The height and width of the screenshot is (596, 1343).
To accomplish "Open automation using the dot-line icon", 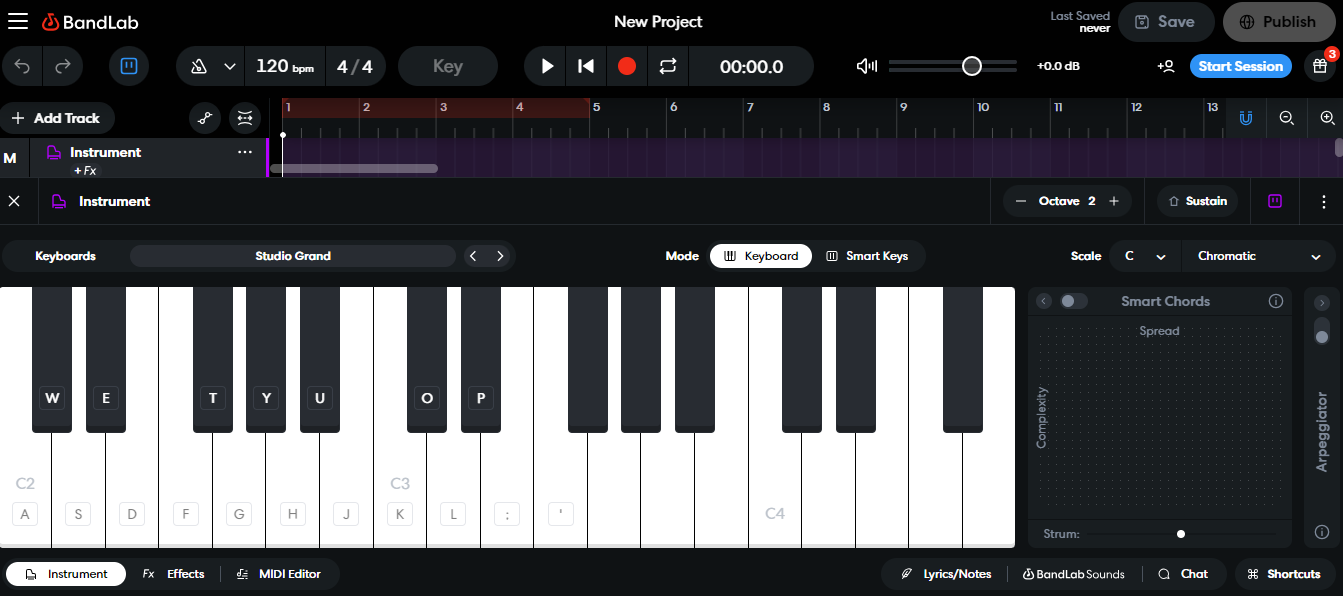I will point(204,118).
